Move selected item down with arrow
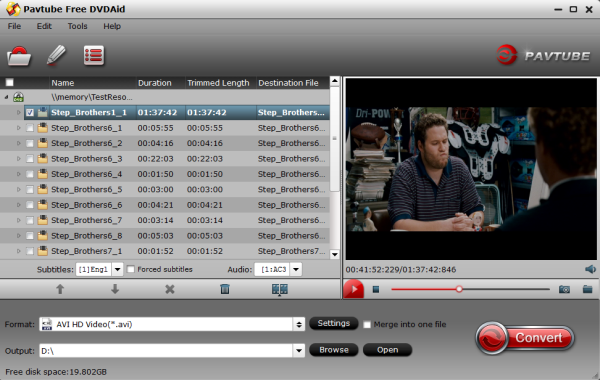 coord(115,289)
